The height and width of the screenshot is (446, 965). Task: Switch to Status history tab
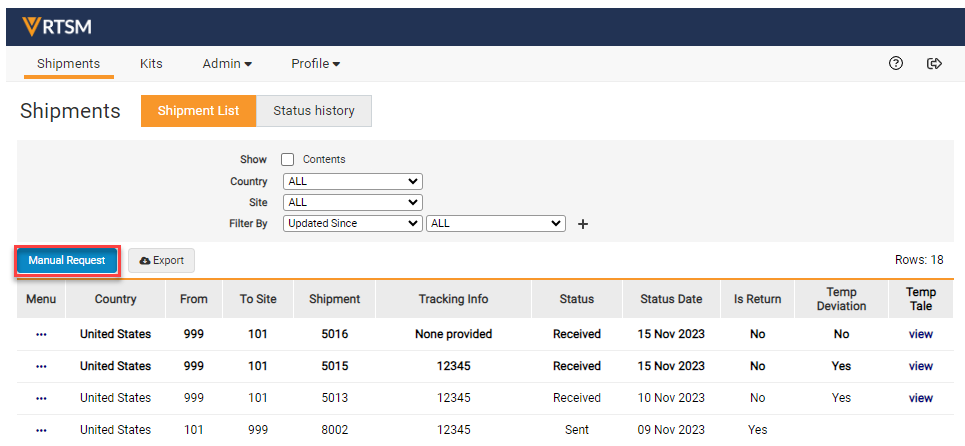pyautogui.click(x=314, y=111)
